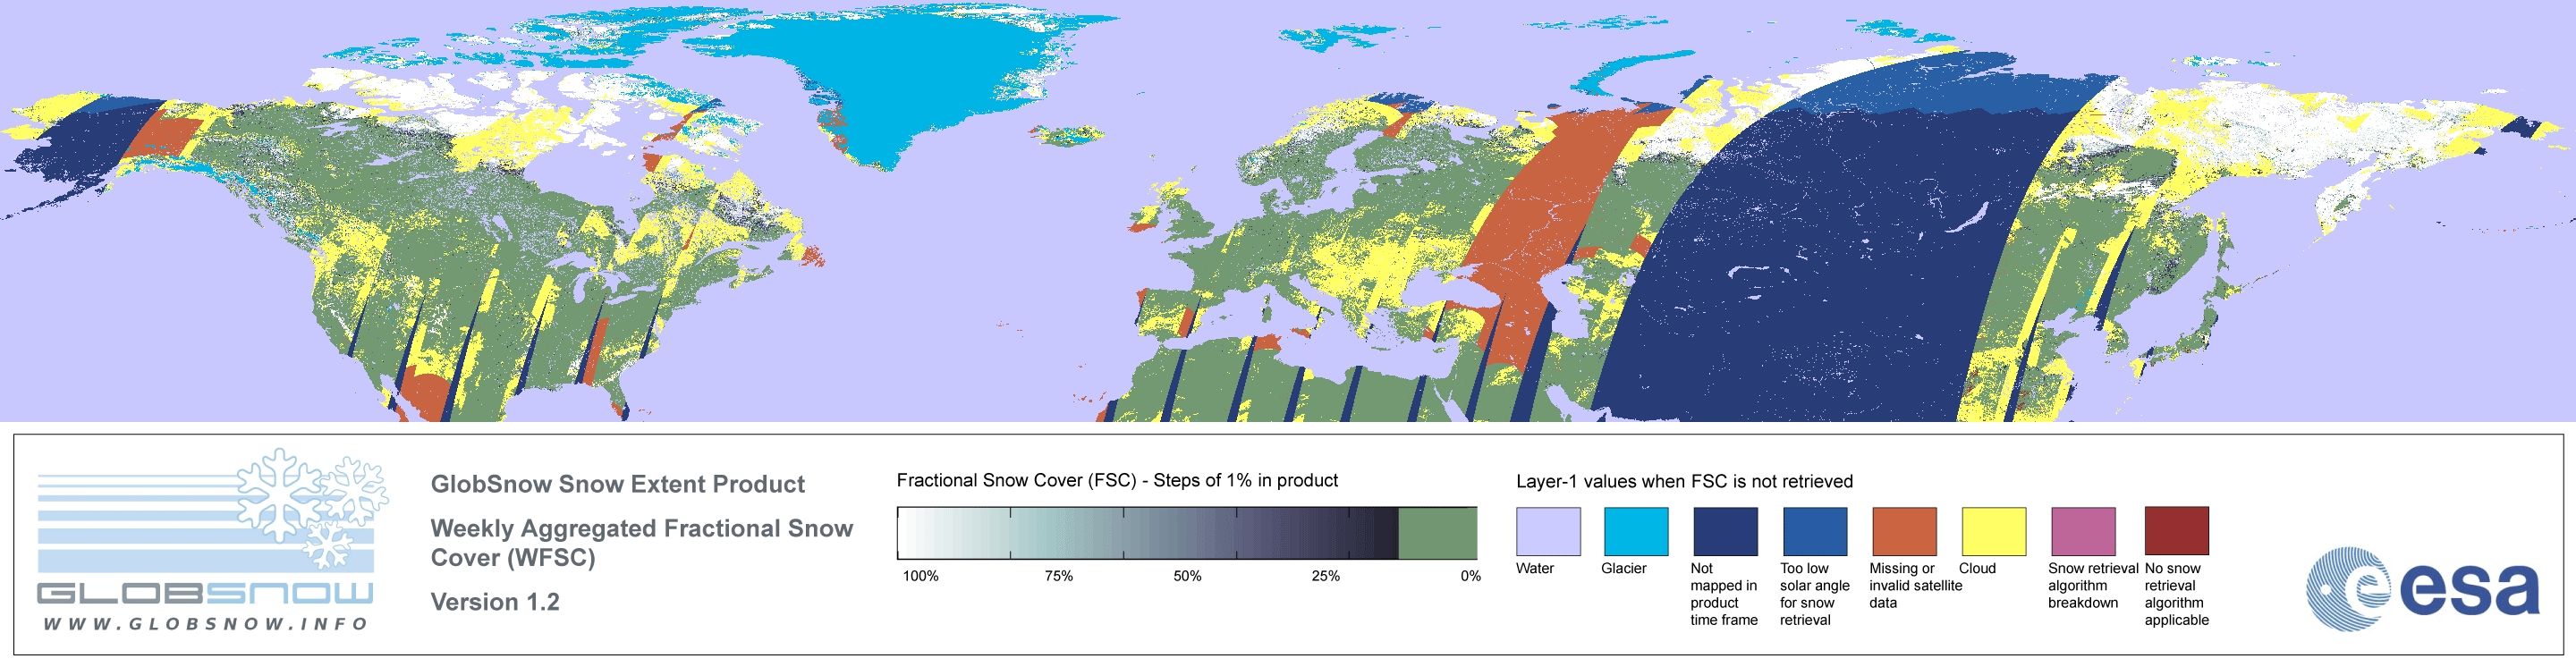Click the 25% scale label
Viewport: 2576px width, 667px height.
(1325, 576)
